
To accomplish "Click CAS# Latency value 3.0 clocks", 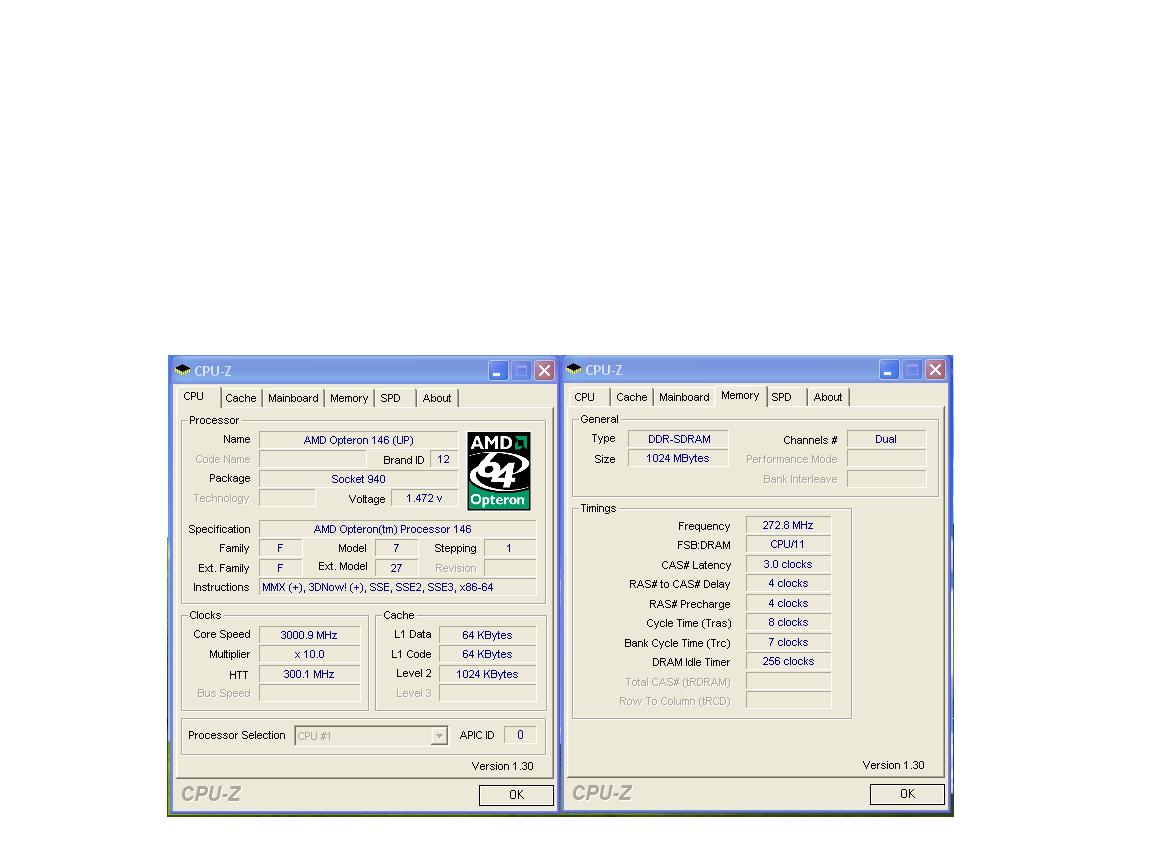I will coord(788,564).
